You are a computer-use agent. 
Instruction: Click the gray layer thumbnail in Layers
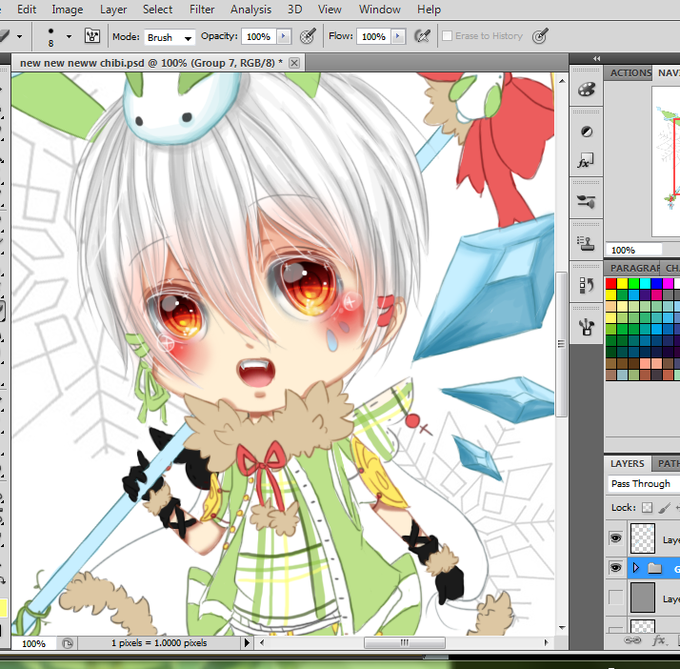click(642, 597)
